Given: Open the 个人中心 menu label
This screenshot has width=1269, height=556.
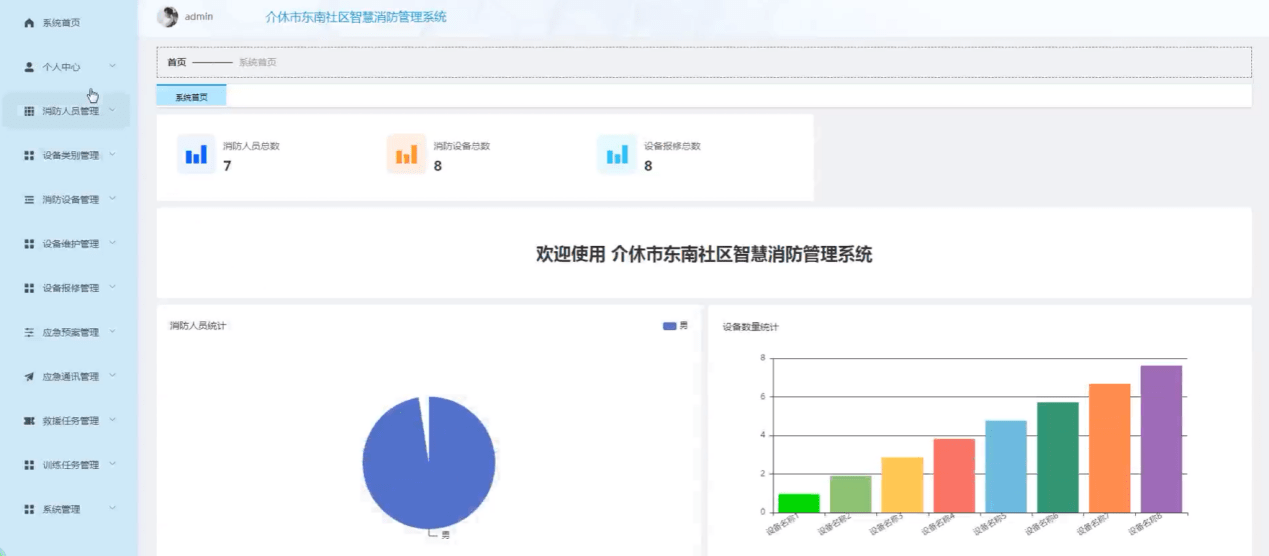Looking at the screenshot, I should point(61,67).
